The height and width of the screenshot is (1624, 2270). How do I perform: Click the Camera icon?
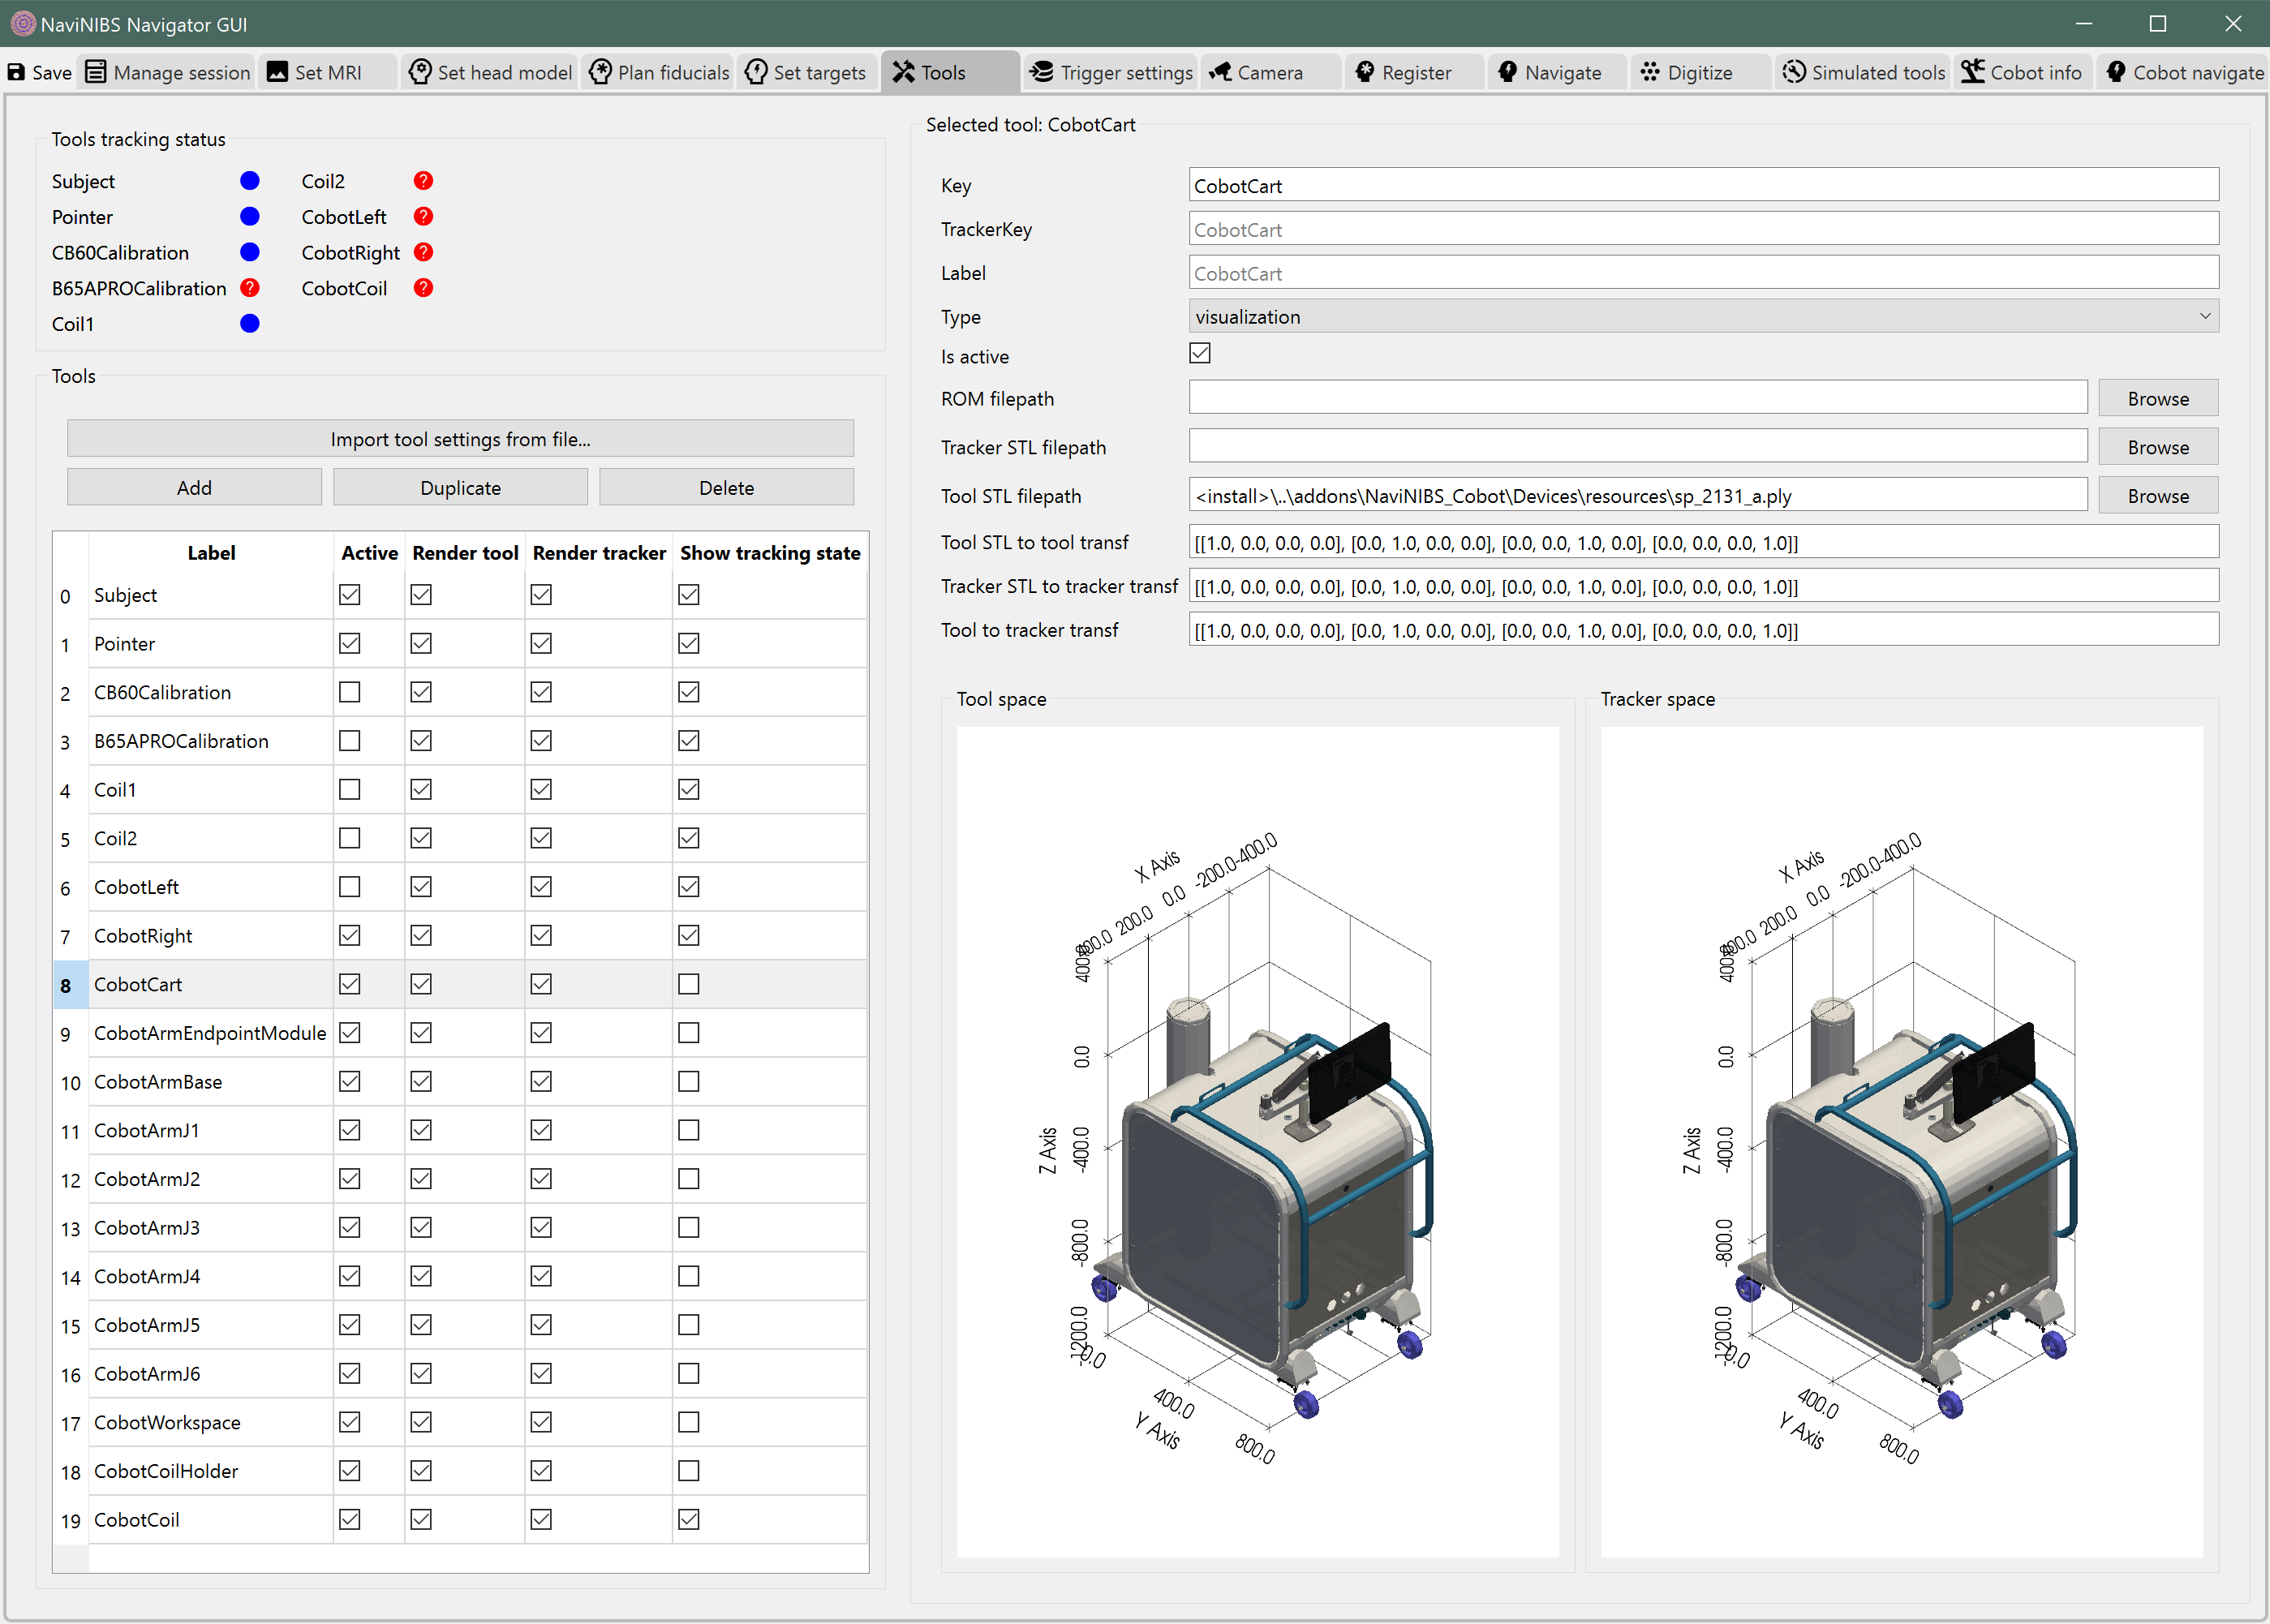click(1220, 72)
